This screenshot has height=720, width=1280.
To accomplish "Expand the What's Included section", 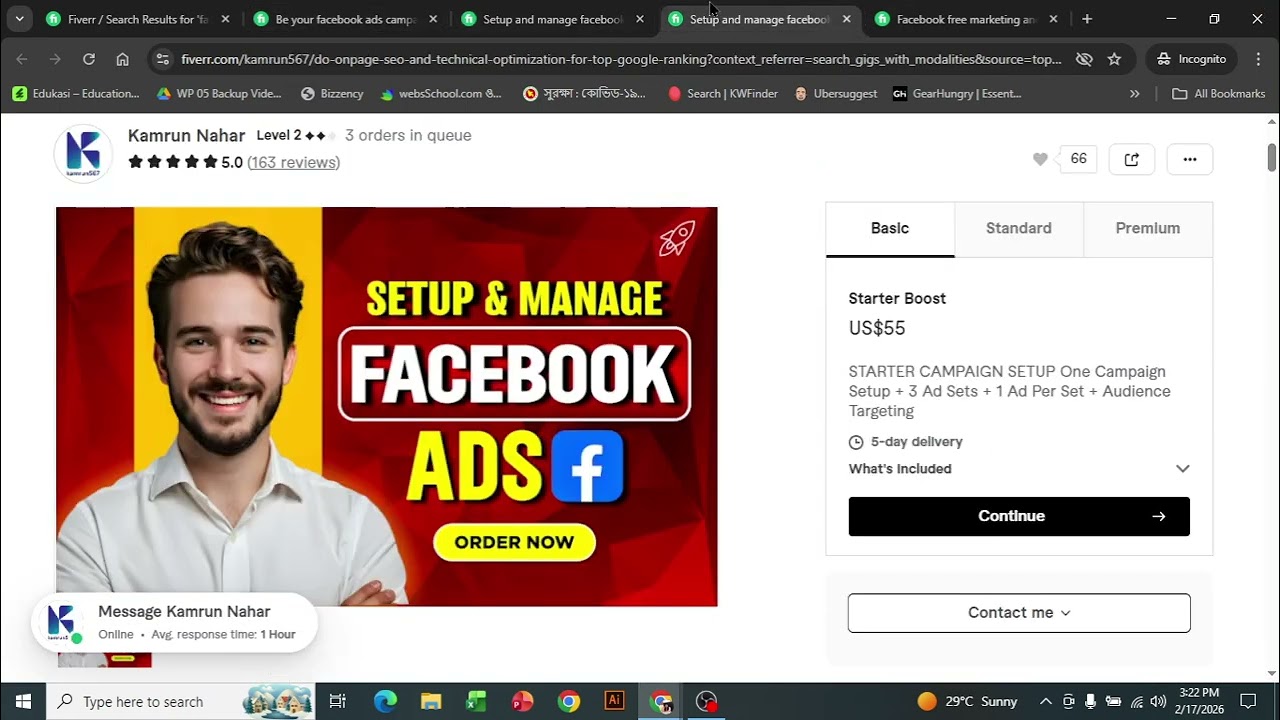I will (x=1019, y=469).
